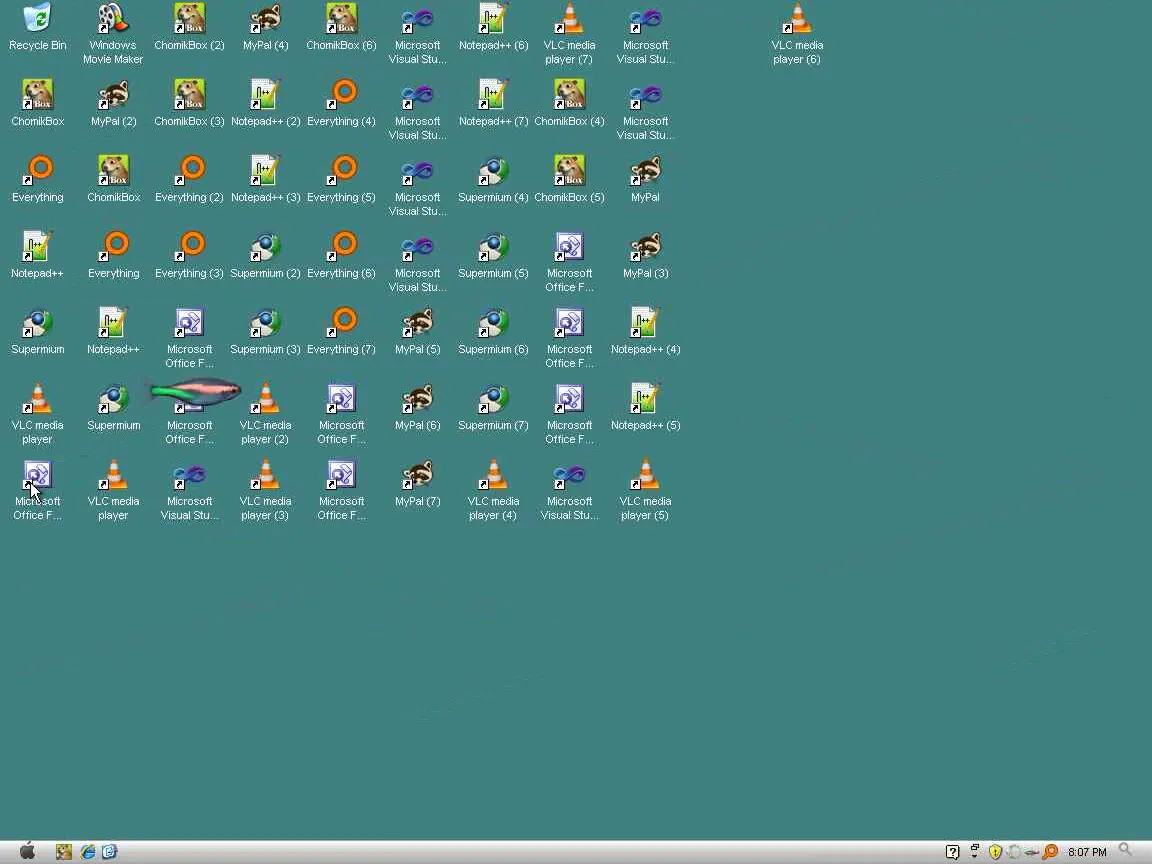1152x864 pixels.
Task: Select the Supermium (7) shortcut
Action: 494,408
